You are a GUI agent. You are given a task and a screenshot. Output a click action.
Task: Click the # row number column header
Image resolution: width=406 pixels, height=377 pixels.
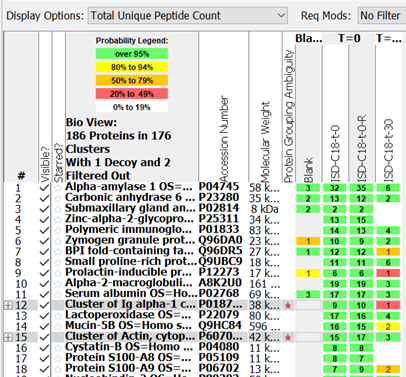pyautogui.click(x=21, y=175)
